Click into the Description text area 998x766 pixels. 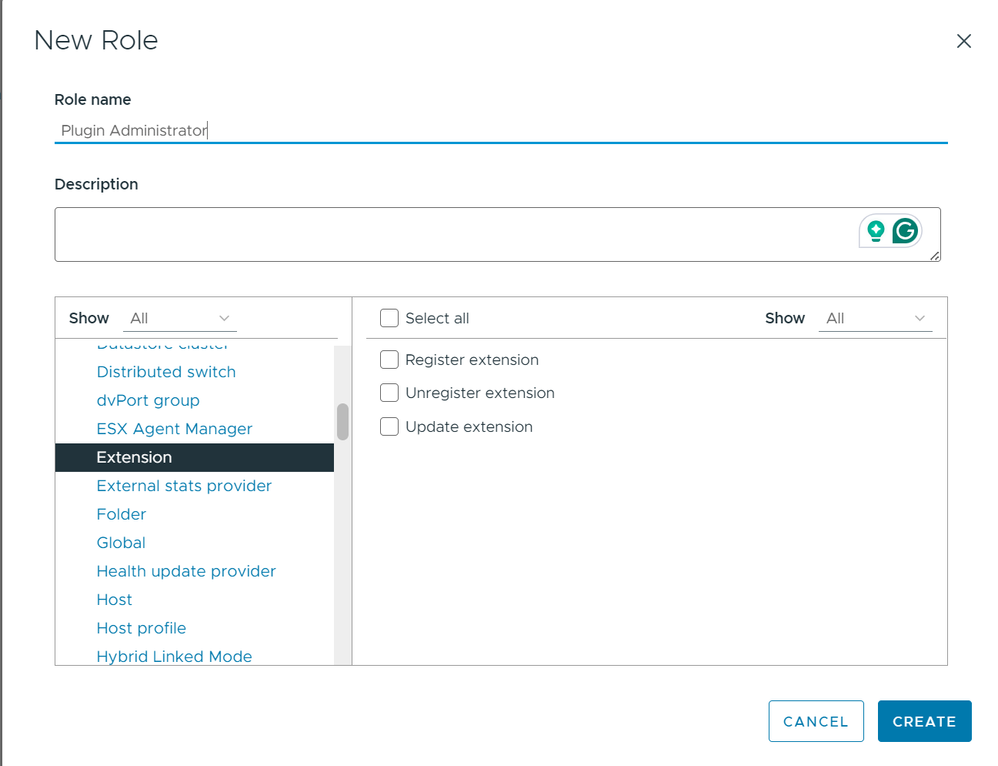coord(450,234)
